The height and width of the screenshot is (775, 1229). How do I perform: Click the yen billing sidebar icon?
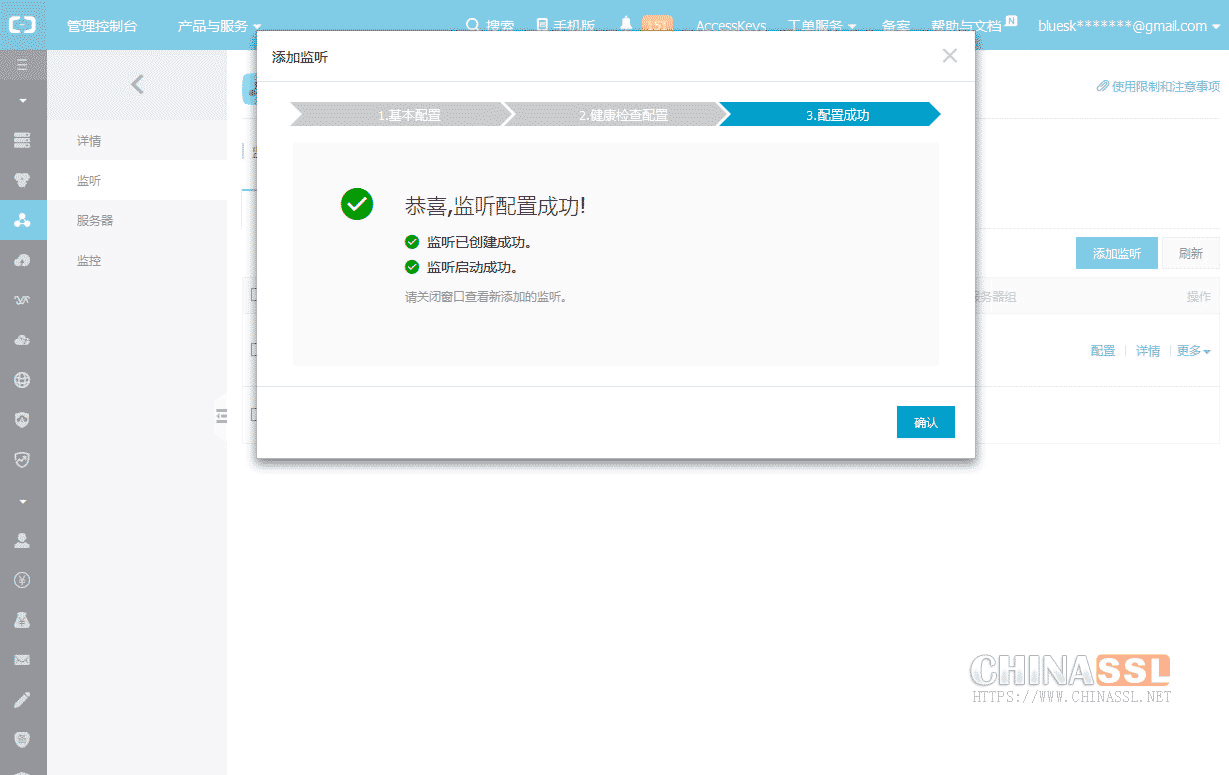coord(22,580)
